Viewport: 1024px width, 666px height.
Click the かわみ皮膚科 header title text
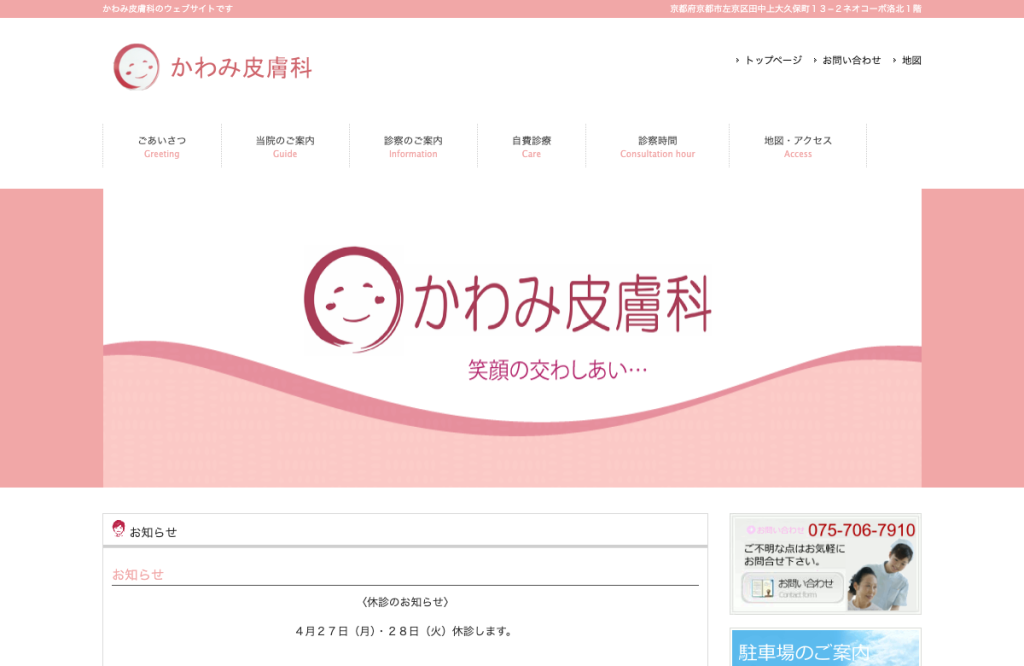[241, 67]
